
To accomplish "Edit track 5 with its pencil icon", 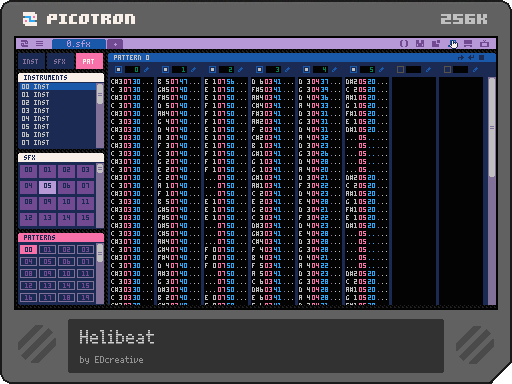I will tap(381, 70).
